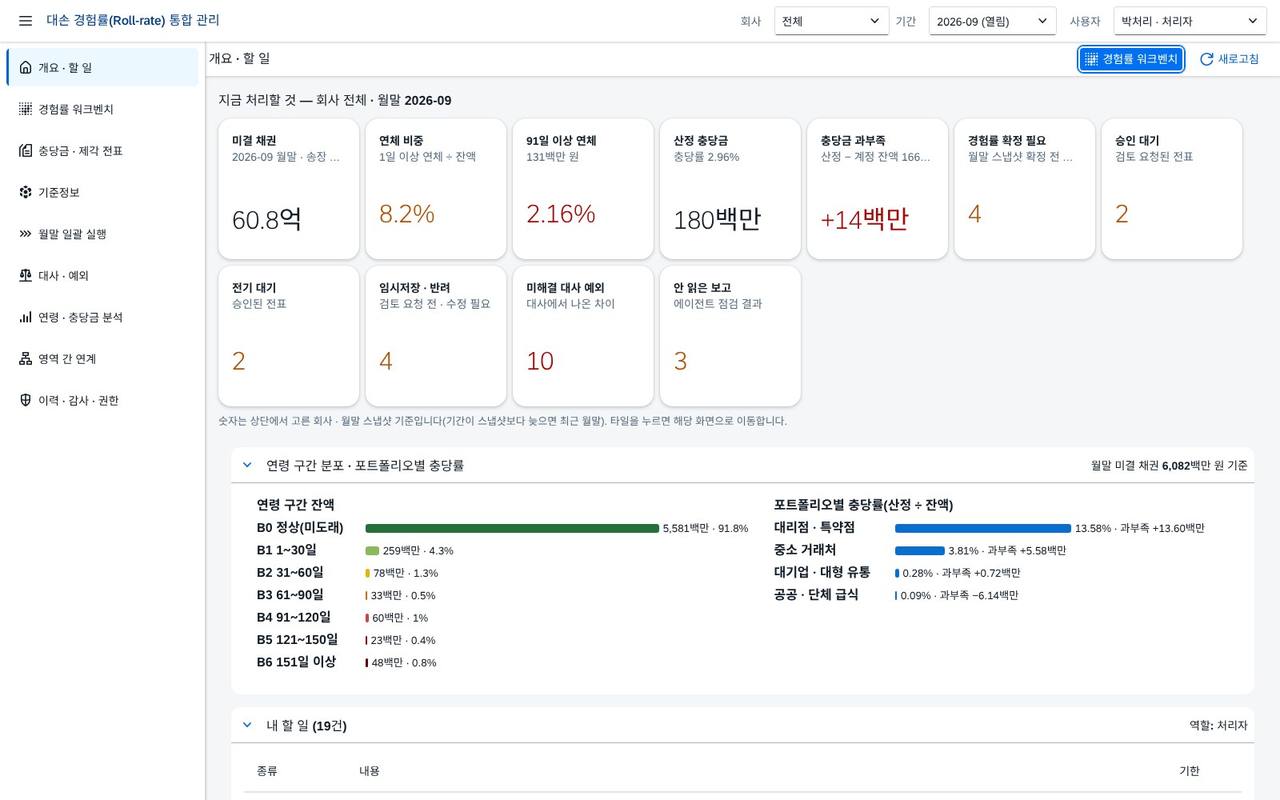This screenshot has height=800, width=1280.
Task: Click the bar chart icon beside 연령 · 충당금 분석
Action: (26, 317)
